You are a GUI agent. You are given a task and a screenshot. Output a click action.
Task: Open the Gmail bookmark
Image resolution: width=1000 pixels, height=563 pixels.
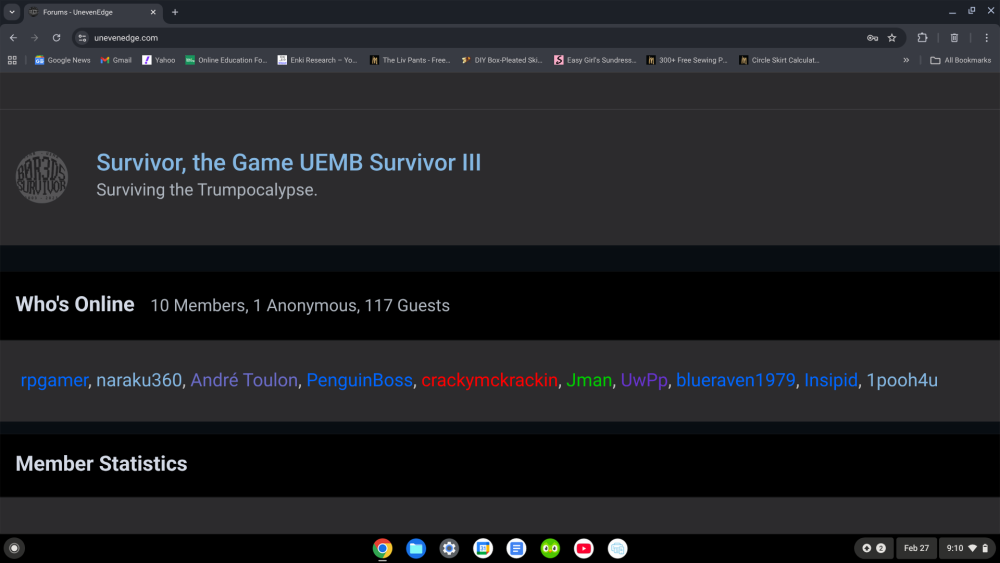point(116,60)
